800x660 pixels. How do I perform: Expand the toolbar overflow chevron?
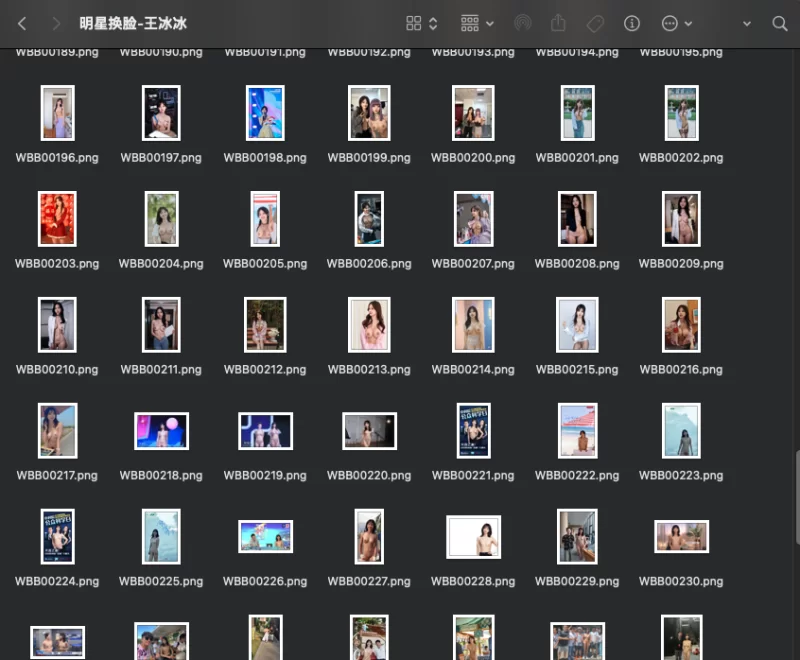[747, 23]
